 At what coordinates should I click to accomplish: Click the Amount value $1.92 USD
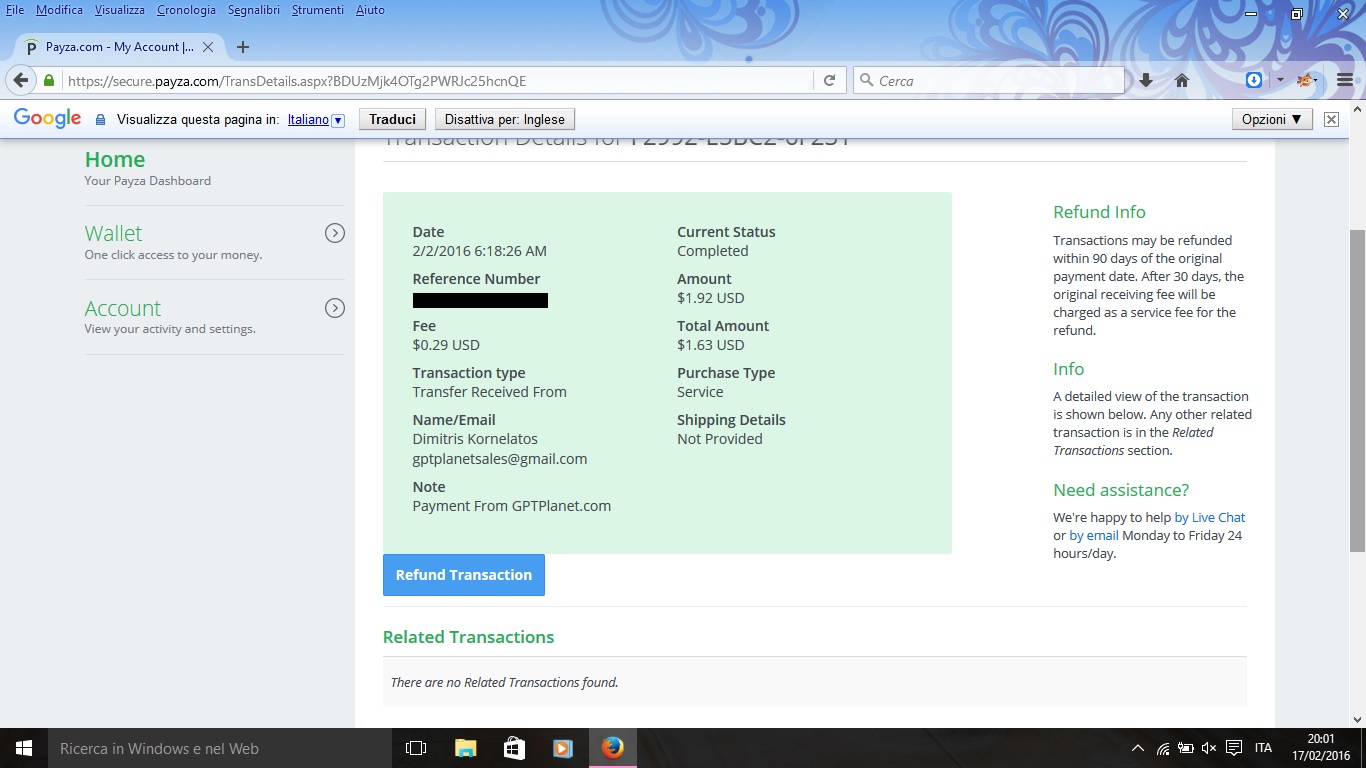711,298
